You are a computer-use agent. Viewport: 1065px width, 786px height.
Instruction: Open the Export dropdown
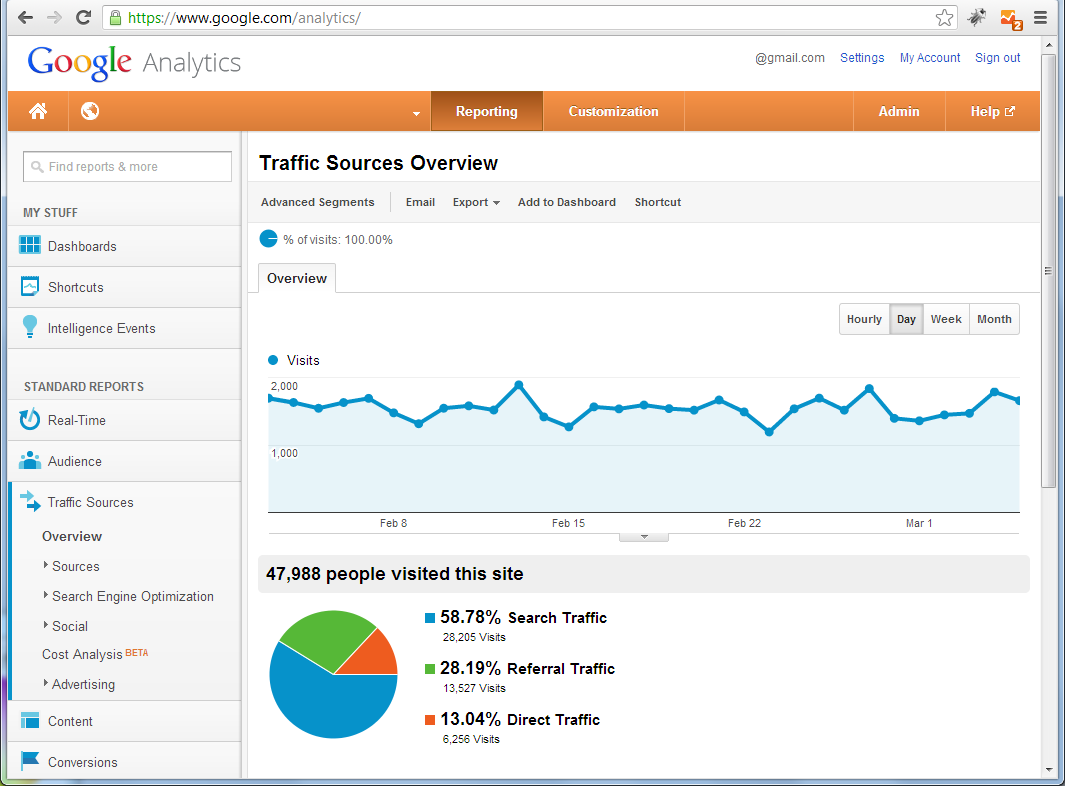[476, 202]
